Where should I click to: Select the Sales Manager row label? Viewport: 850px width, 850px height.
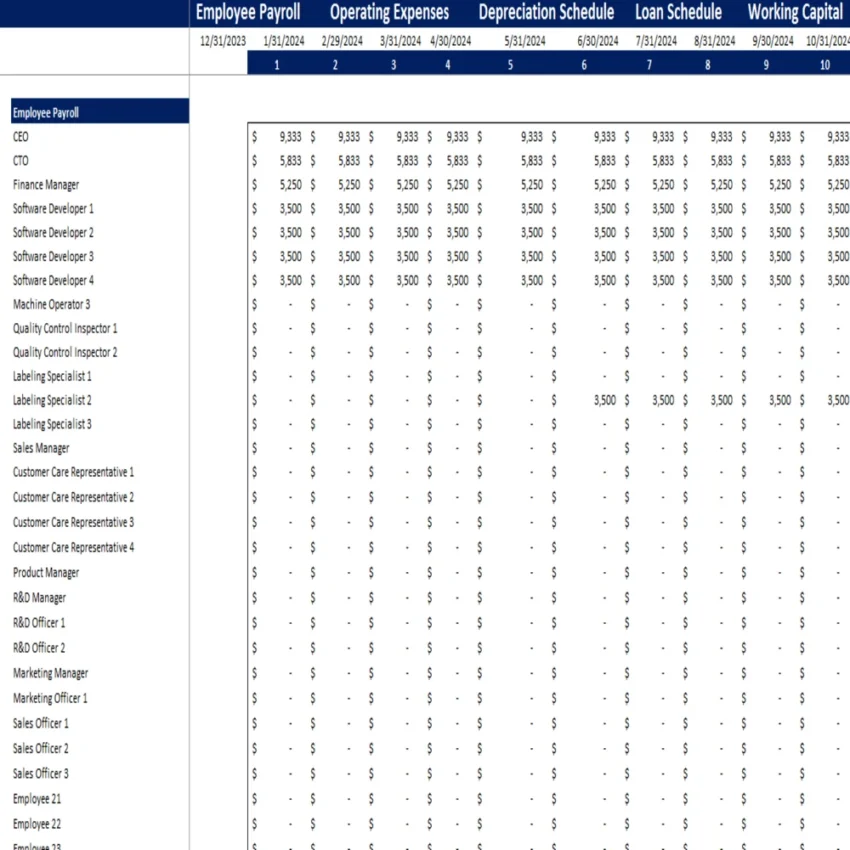[40, 448]
